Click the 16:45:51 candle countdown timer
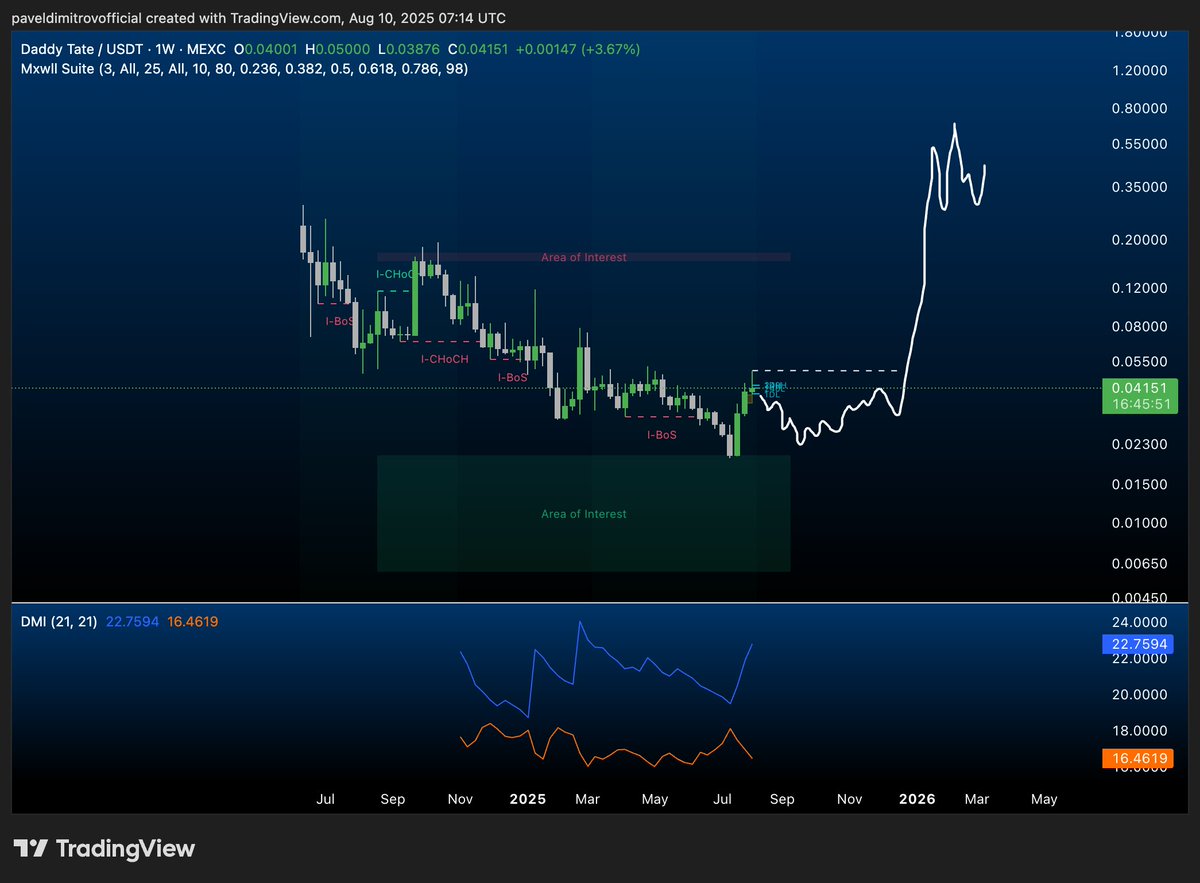 coord(1139,405)
